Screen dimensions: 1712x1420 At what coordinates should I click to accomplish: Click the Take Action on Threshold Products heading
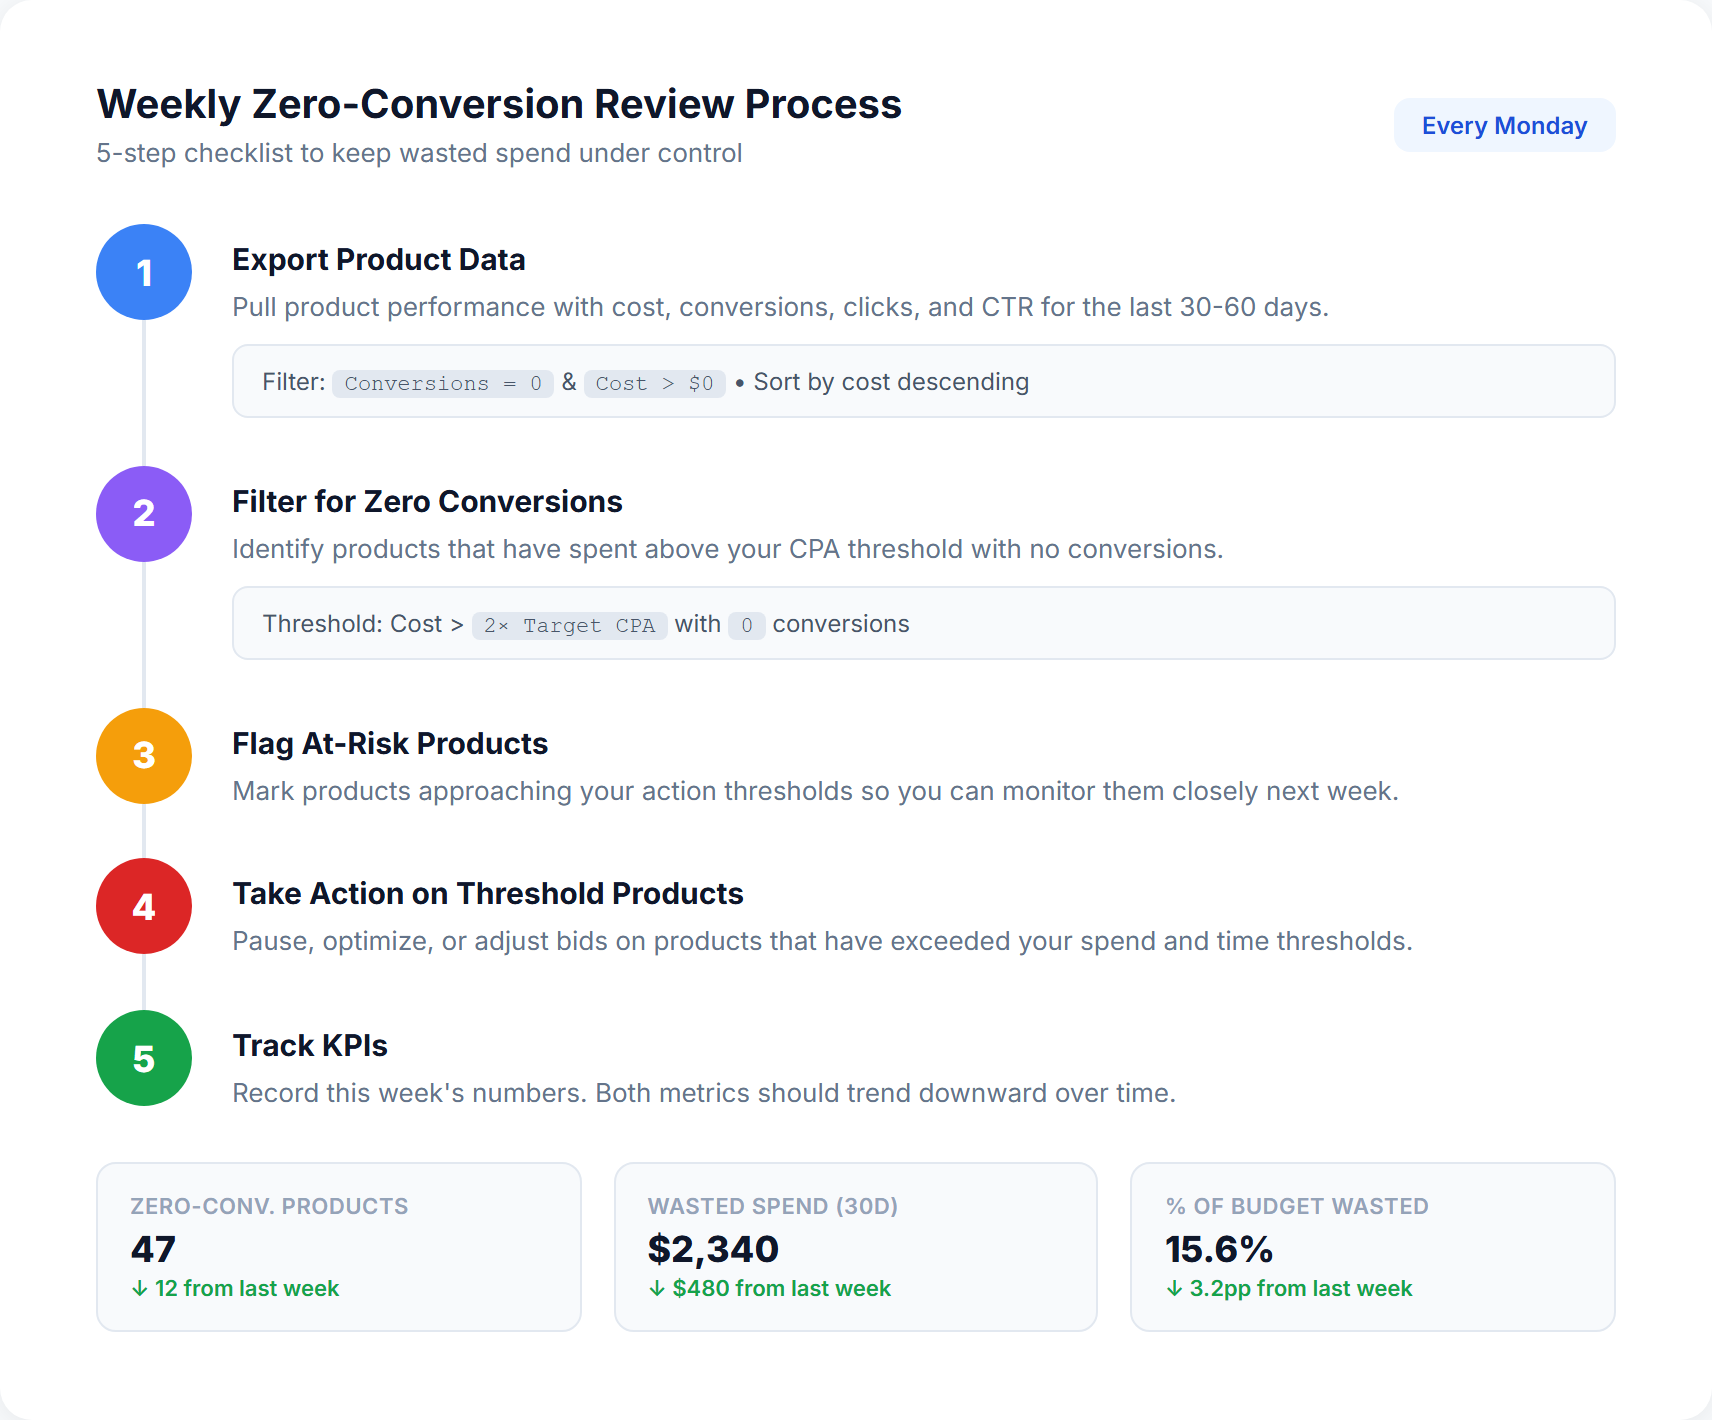coord(488,893)
